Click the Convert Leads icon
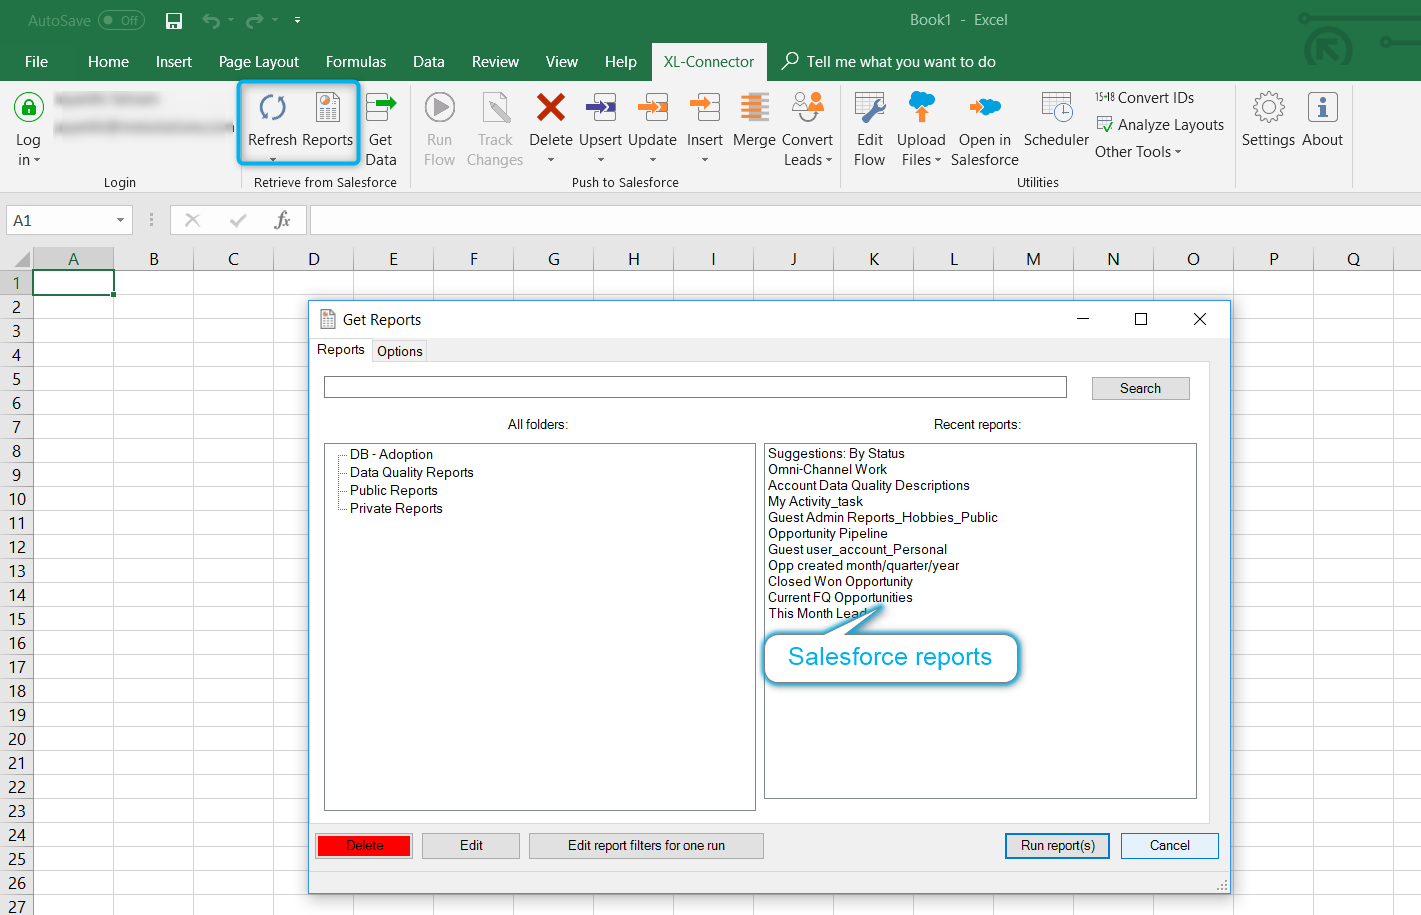This screenshot has height=915, width=1421. 808,107
